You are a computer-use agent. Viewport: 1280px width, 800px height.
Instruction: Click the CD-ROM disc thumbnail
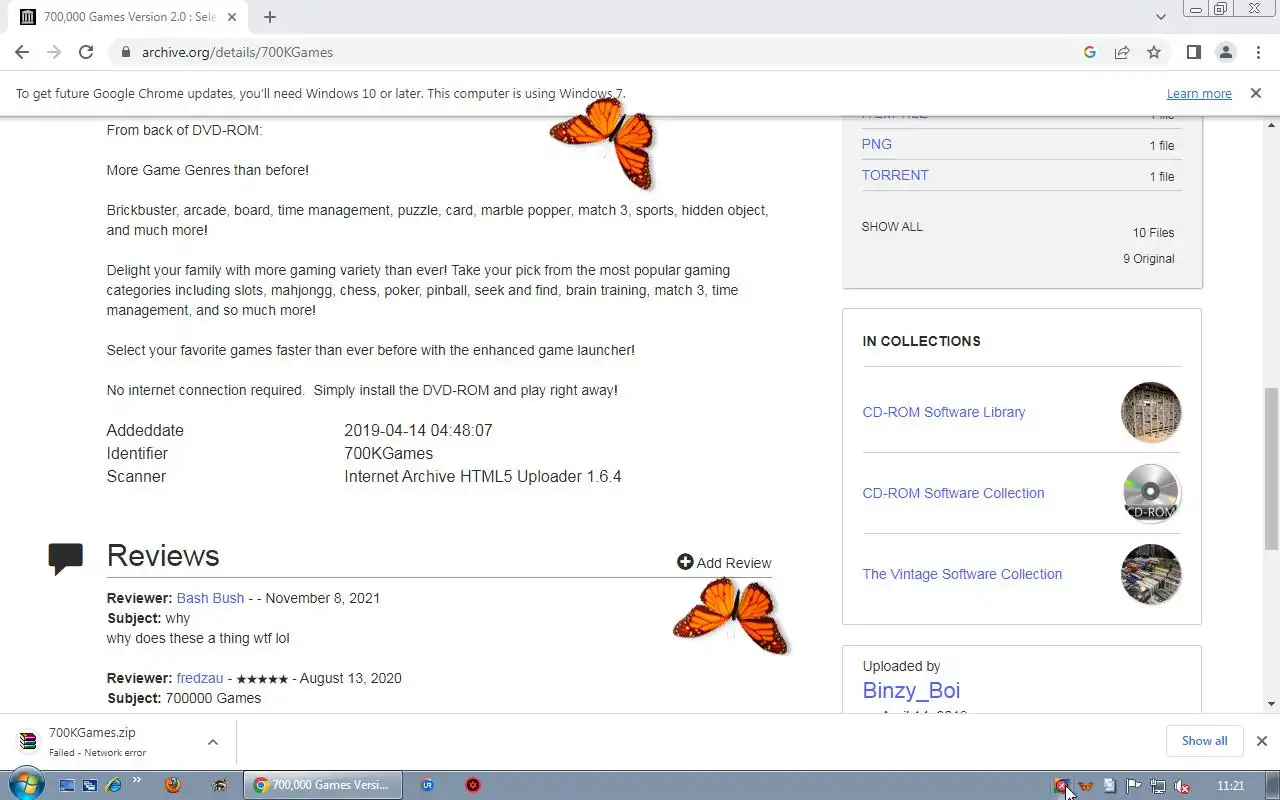click(1151, 493)
